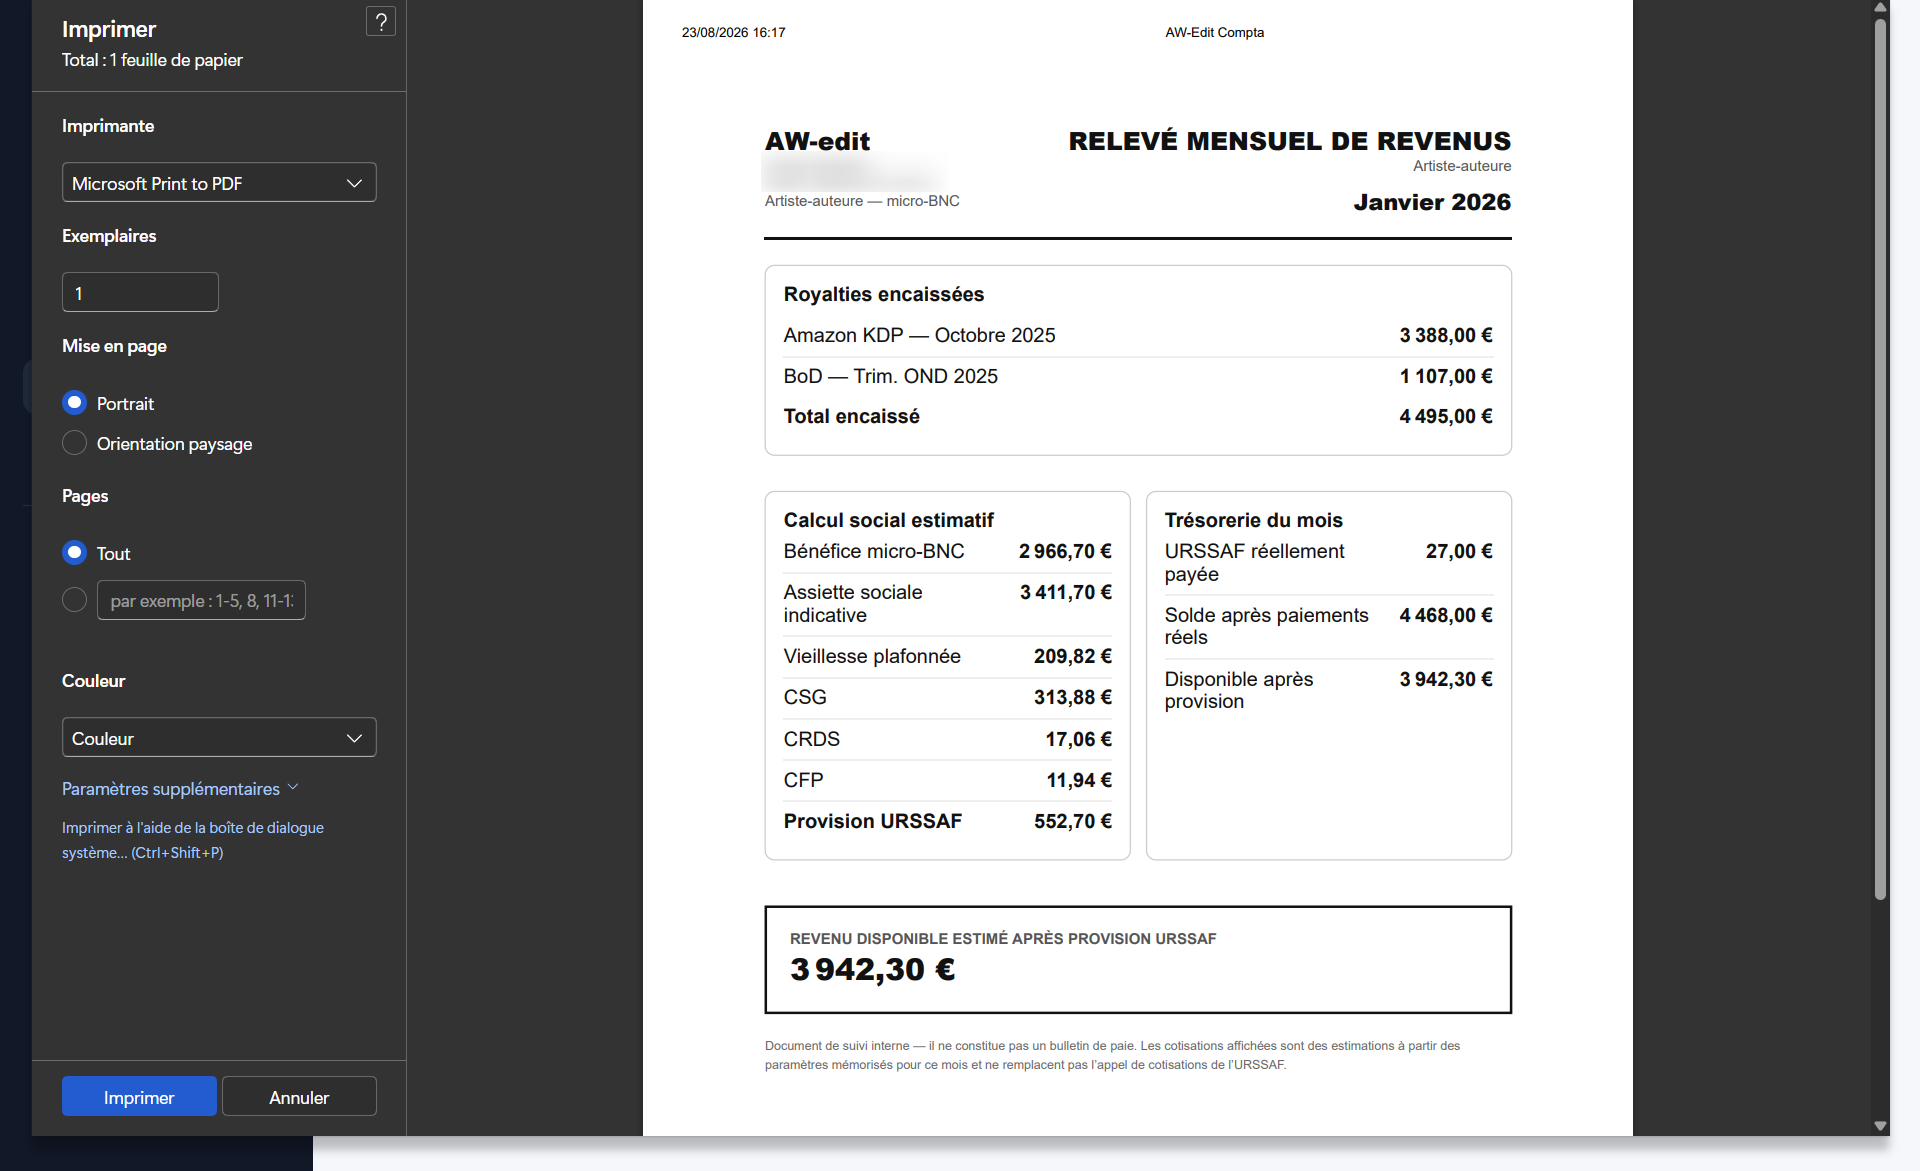Click the page range field 'par exemple'

(x=201, y=600)
